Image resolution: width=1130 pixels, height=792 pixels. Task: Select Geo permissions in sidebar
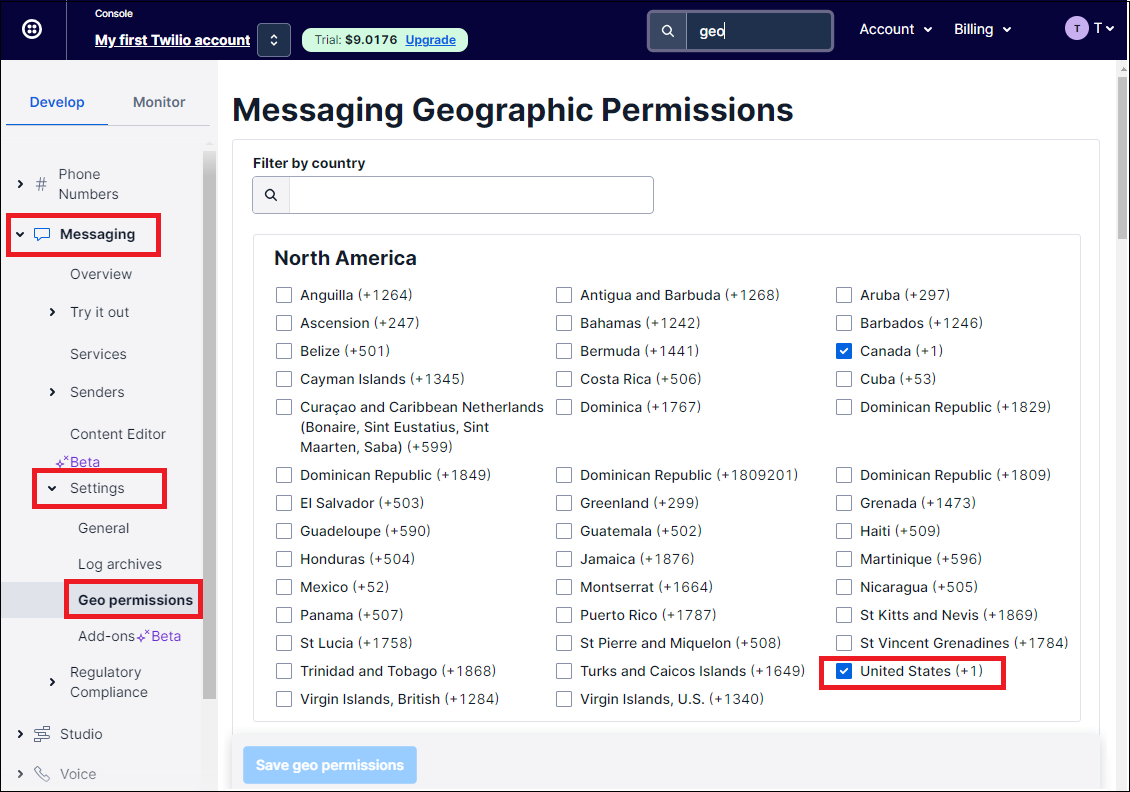coord(135,600)
